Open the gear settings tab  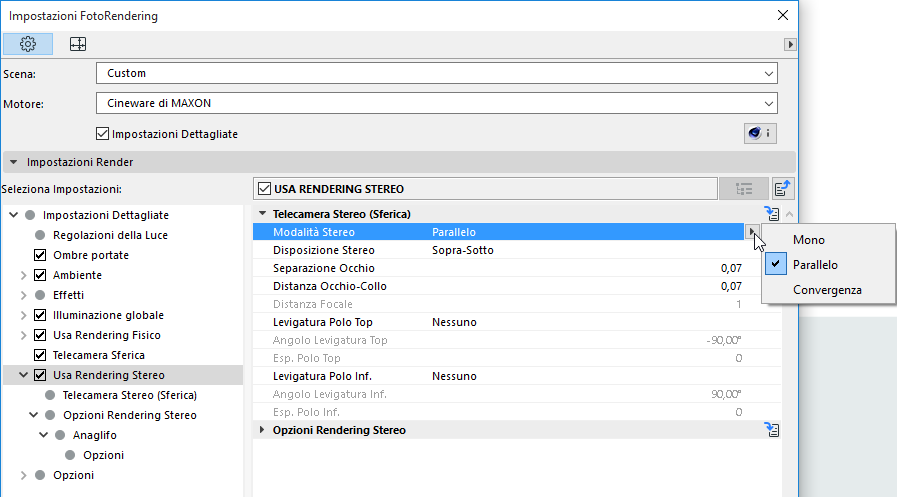point(27,44)
